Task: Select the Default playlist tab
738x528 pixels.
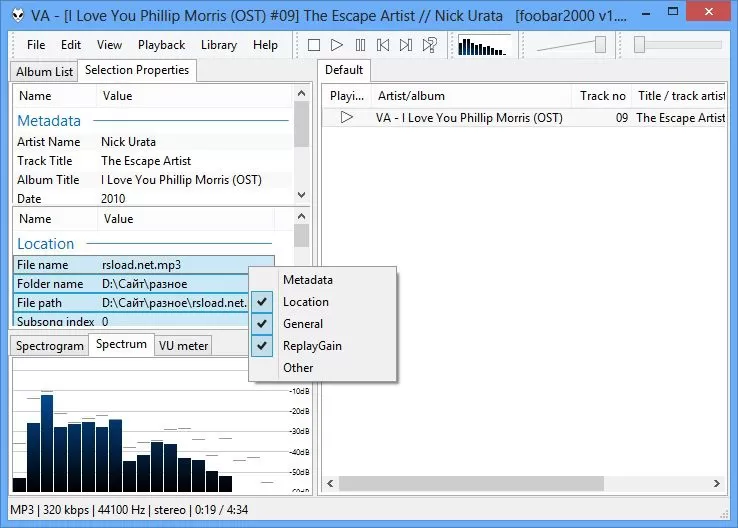Action: click(344, 70)
